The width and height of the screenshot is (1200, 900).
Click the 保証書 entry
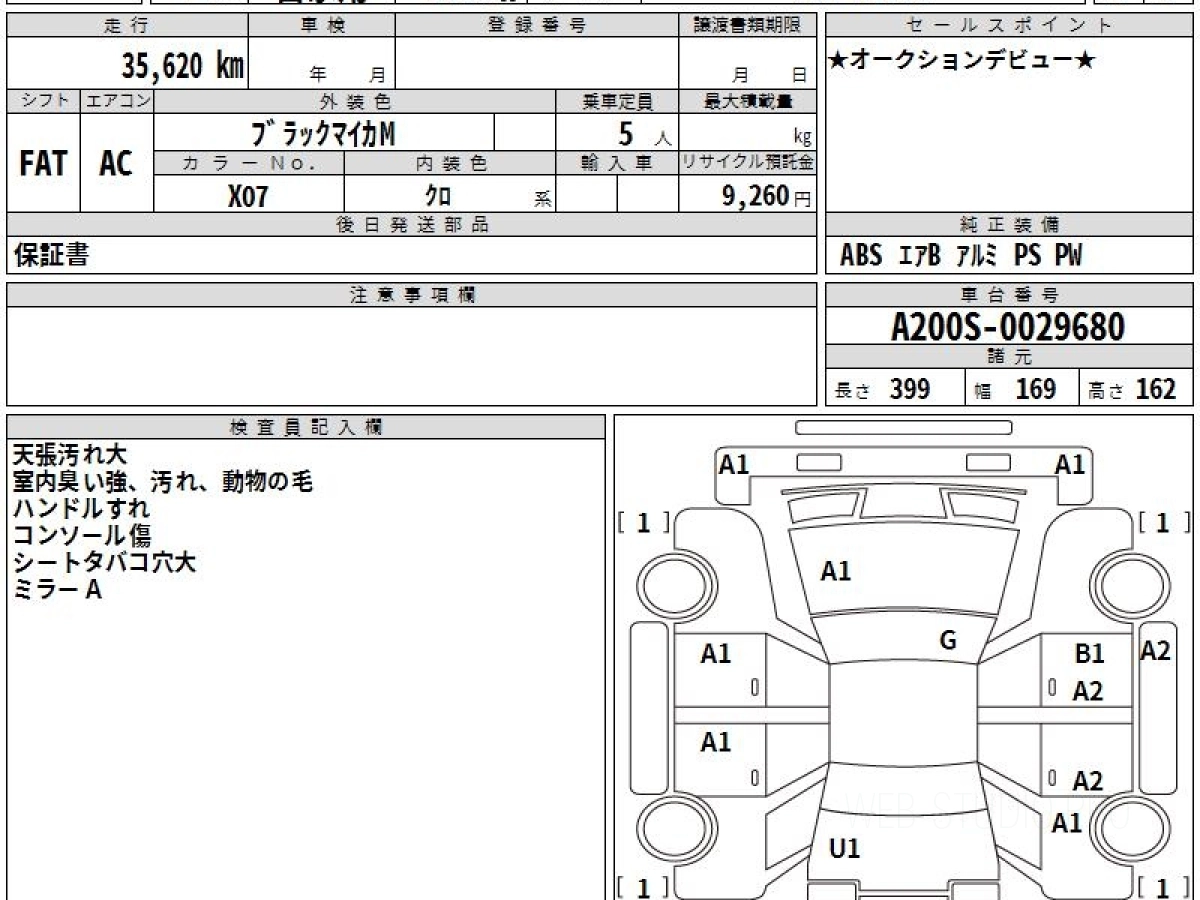click(x=51, y=256)
